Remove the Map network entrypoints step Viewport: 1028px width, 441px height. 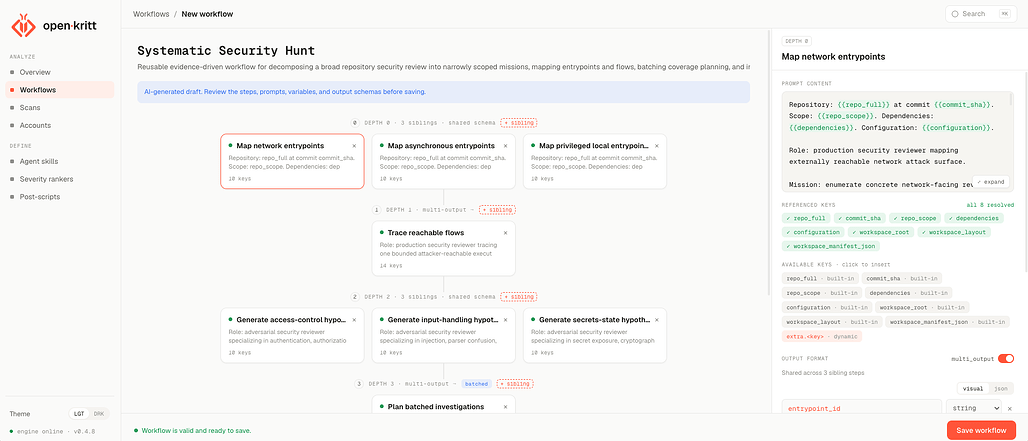pyautogui.click(x=354, y=146)
